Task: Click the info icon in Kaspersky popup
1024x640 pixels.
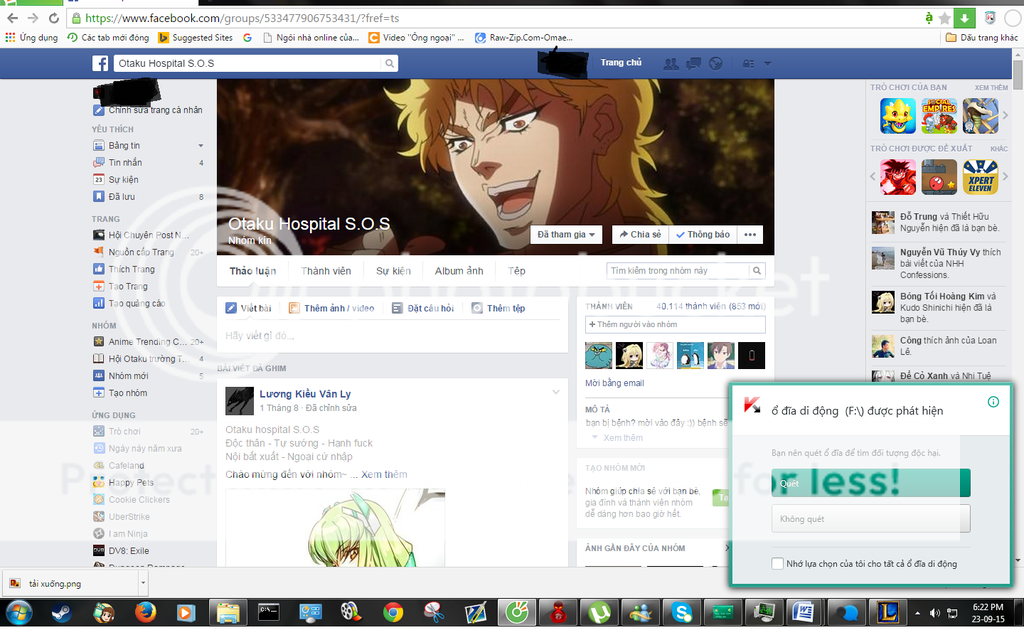Action: tap(993, 402)
